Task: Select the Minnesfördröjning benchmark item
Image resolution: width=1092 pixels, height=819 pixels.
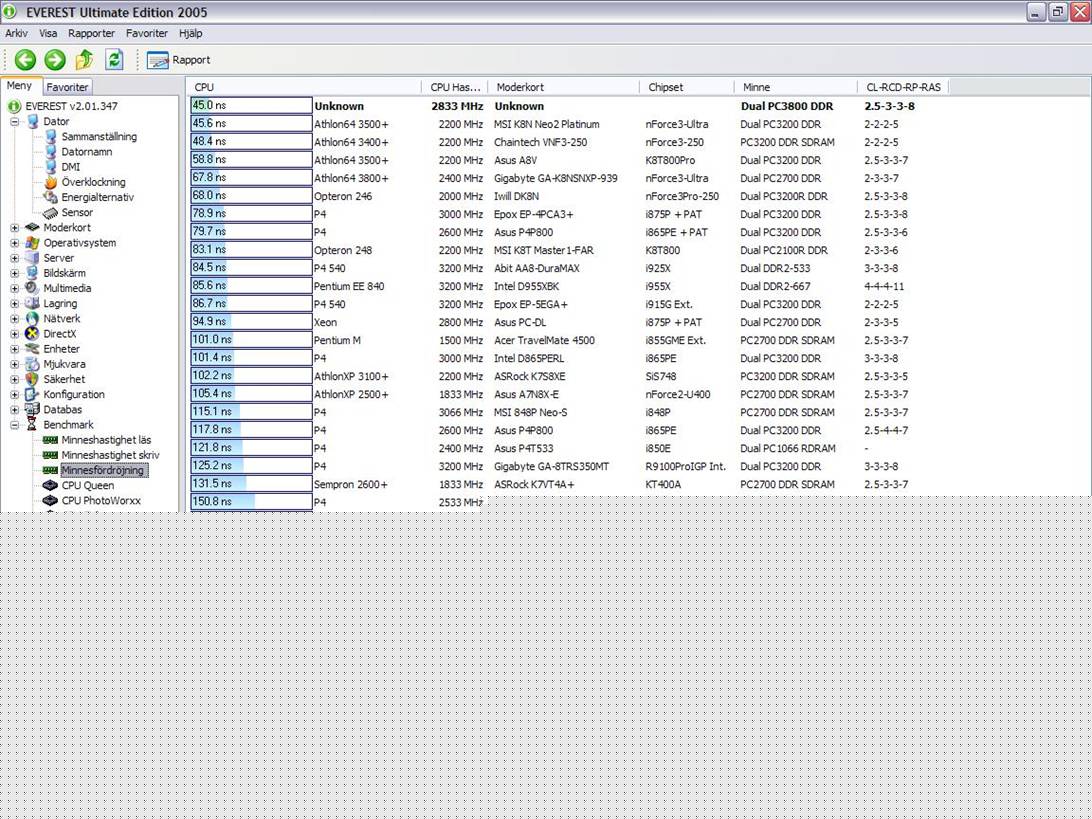Action: click(102, 471)
